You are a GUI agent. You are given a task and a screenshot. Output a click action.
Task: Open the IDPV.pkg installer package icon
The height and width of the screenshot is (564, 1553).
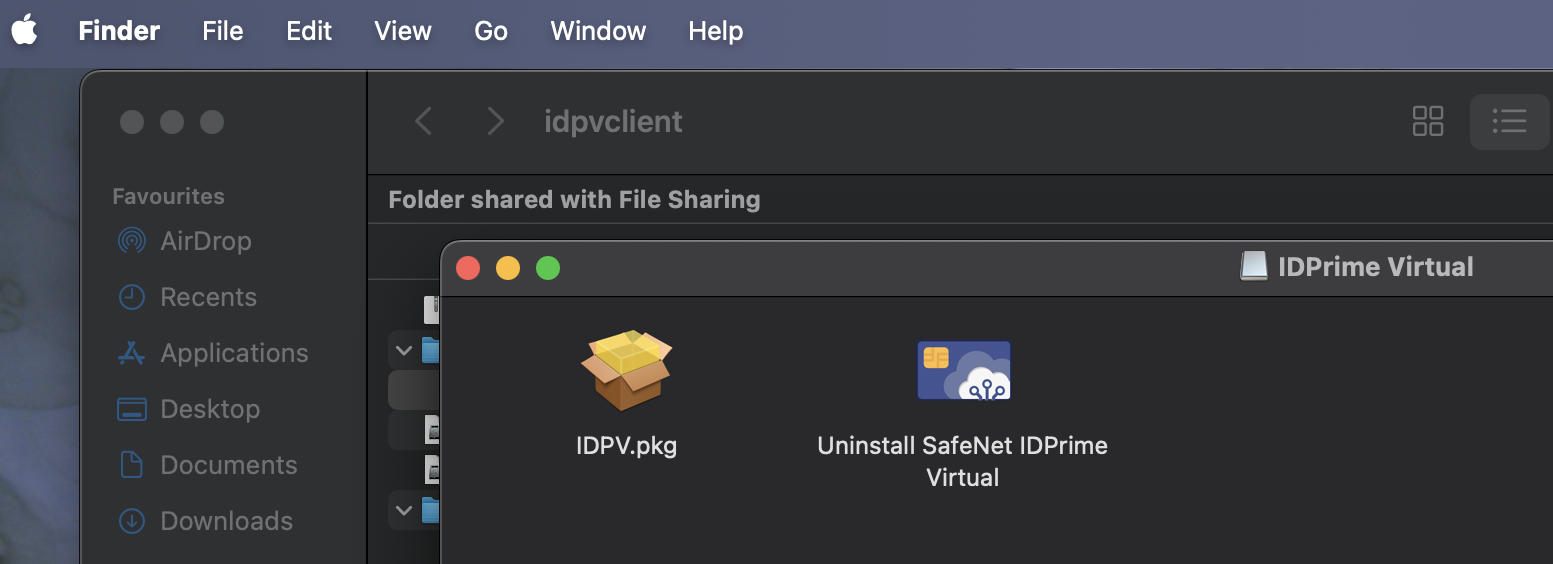tap(627, 370)
